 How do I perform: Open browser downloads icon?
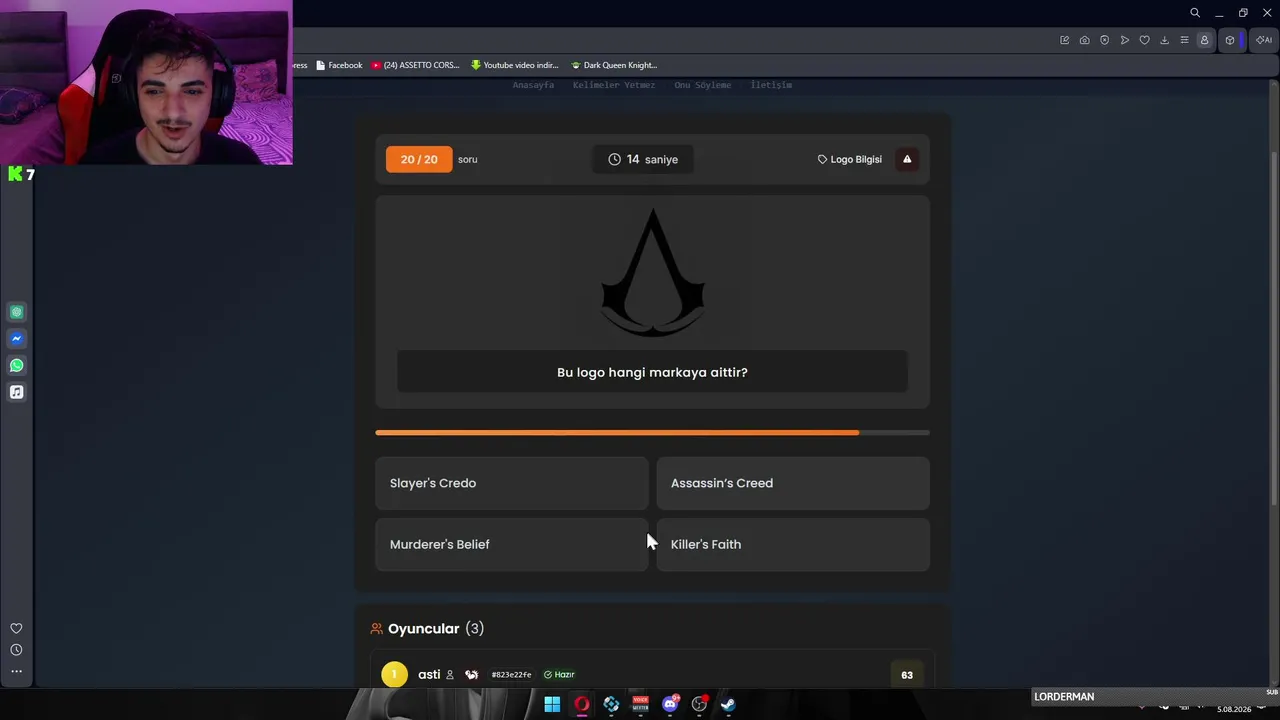[x=1164, y=40]
